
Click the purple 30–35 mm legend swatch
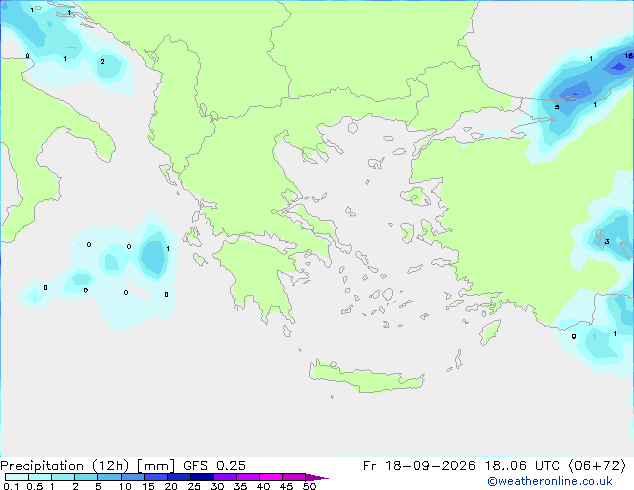(225, 477)
